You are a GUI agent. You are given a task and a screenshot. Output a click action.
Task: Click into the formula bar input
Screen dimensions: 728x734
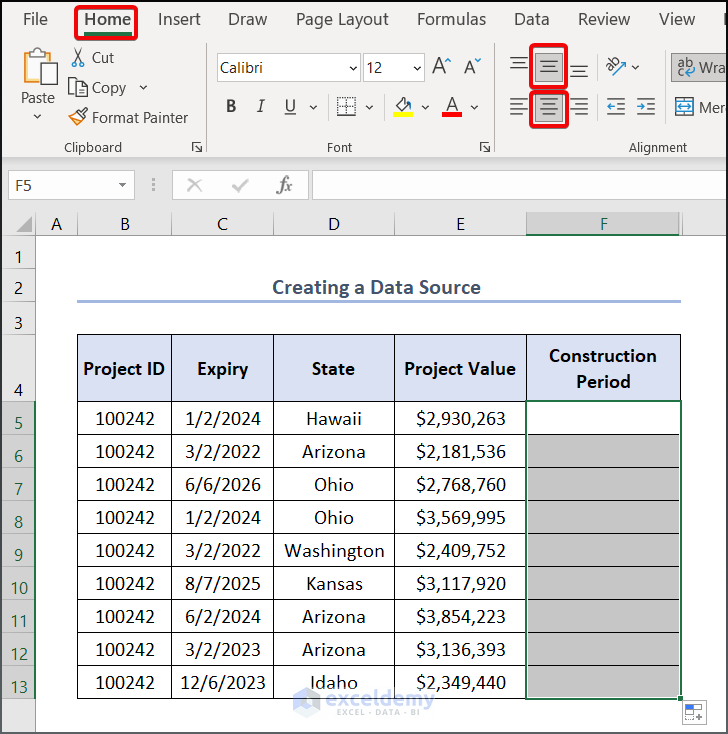tap(520, 185)
